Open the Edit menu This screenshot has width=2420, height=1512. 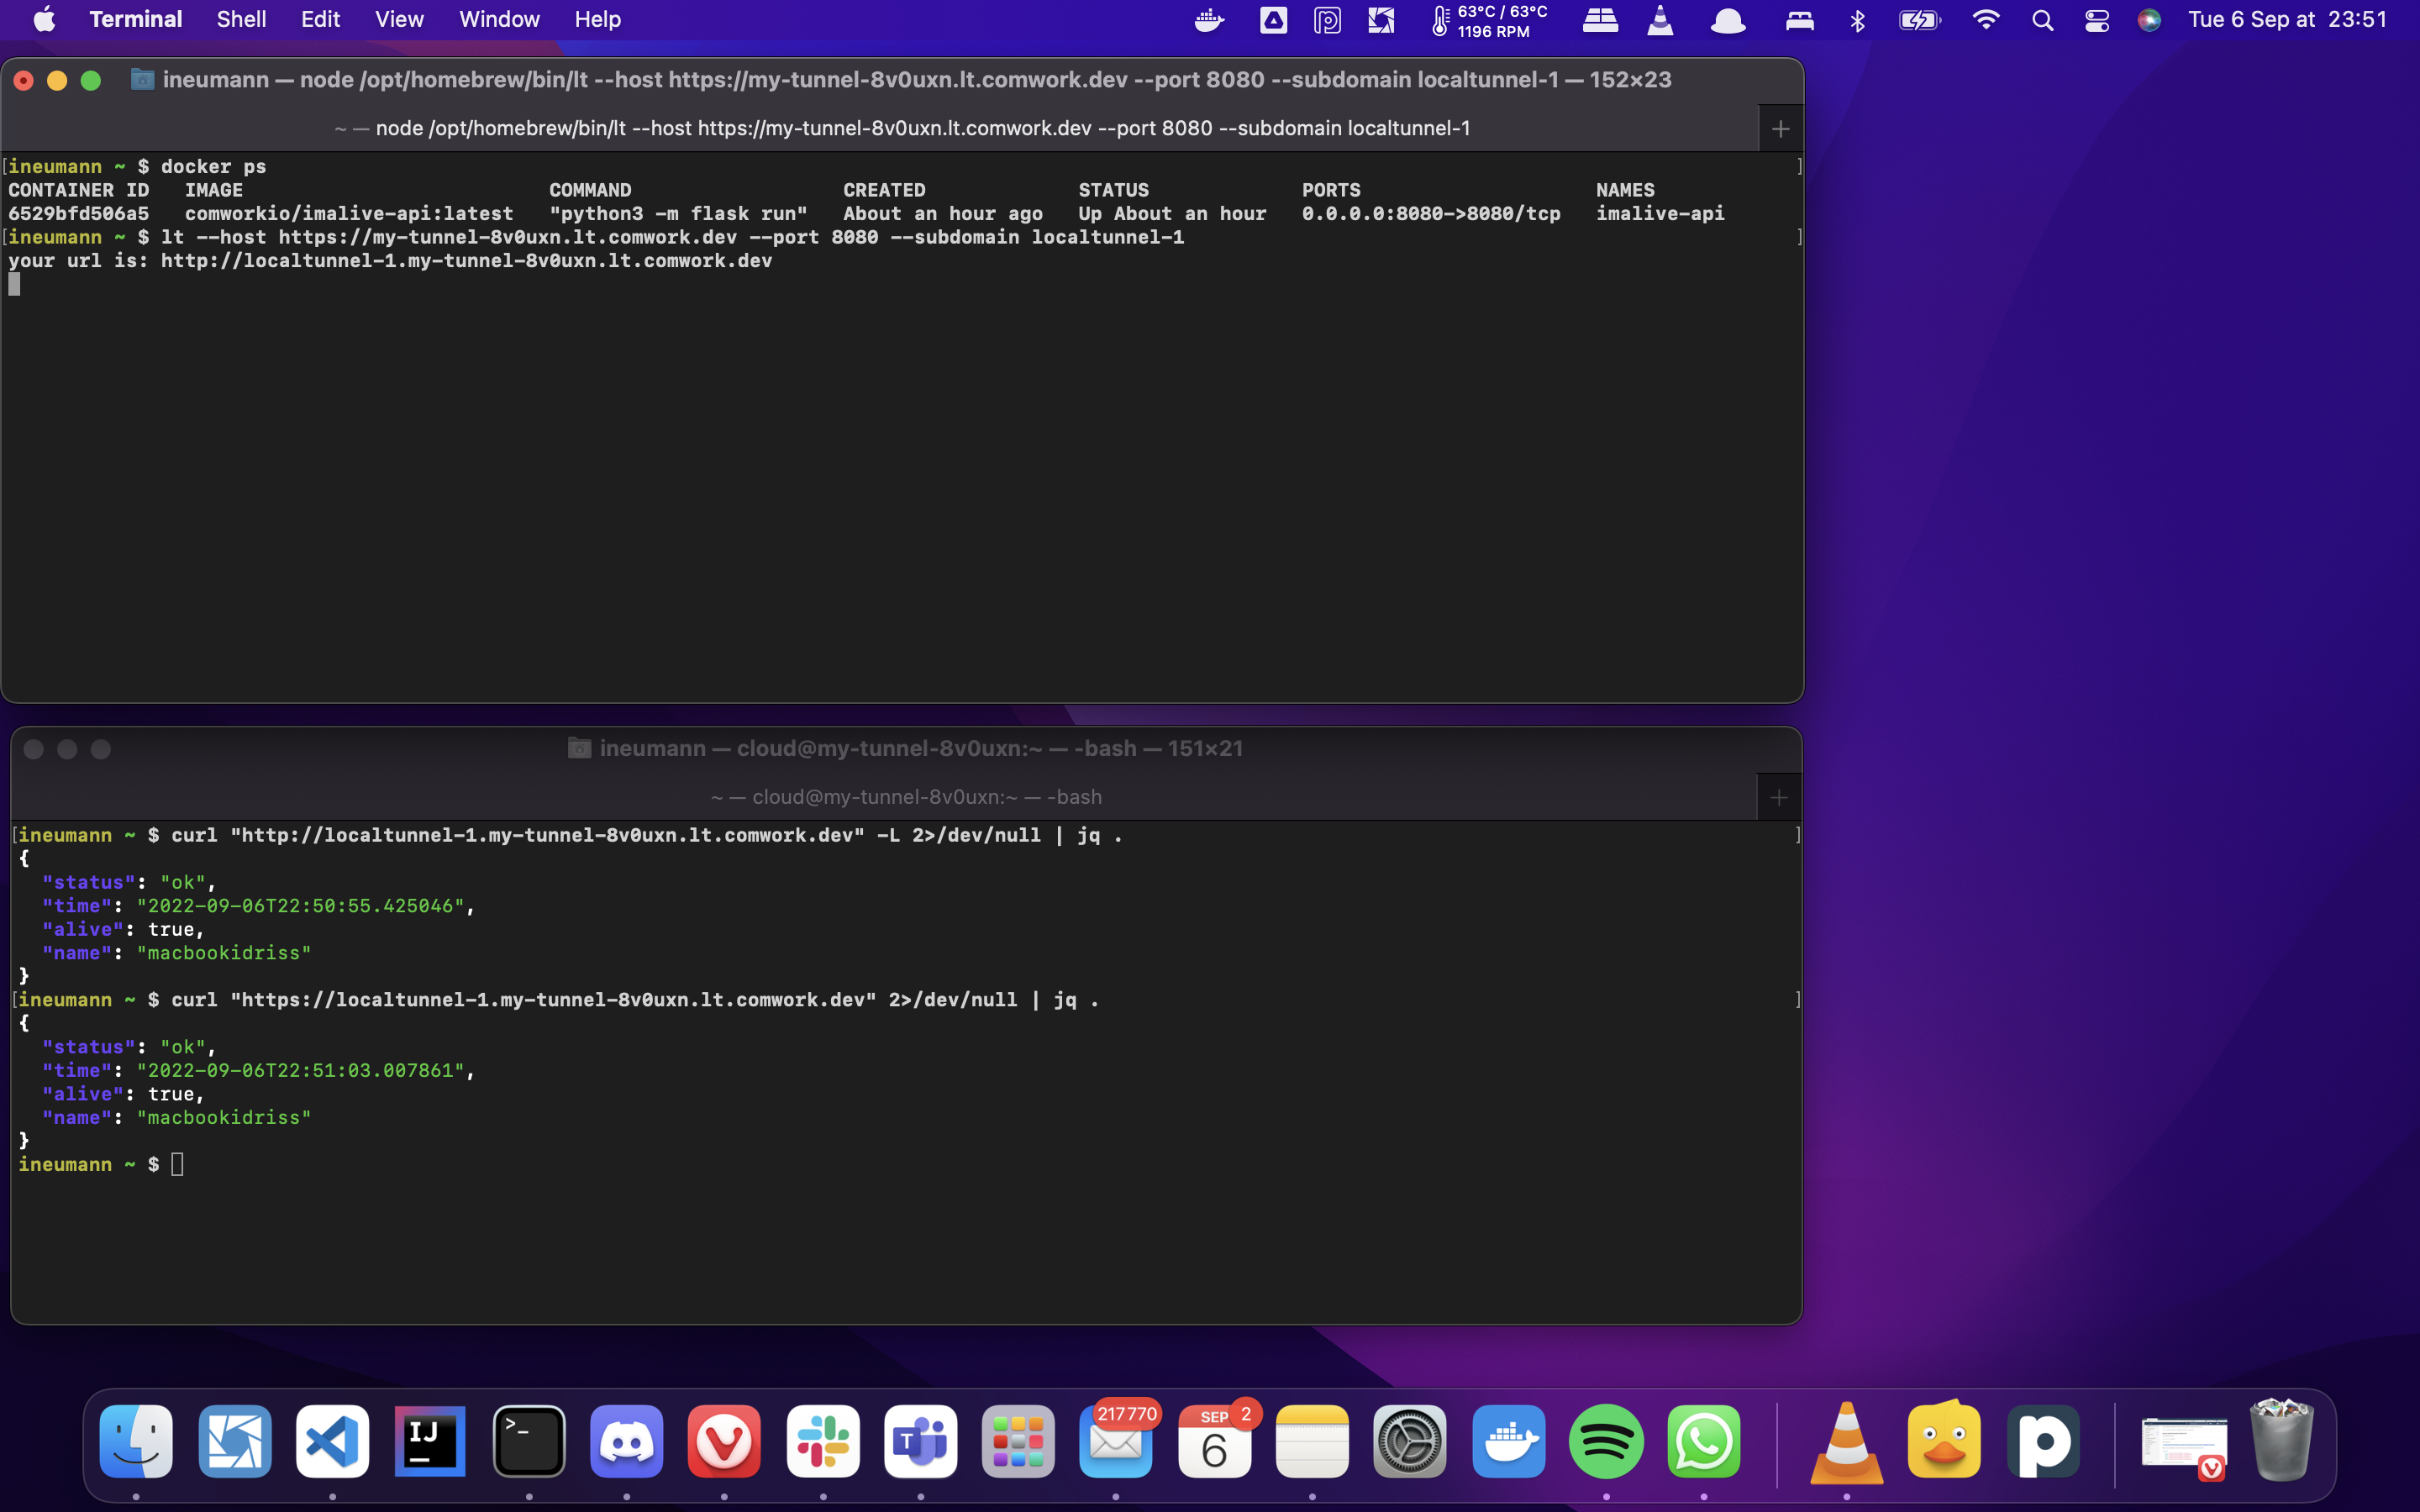[x=320, y=19]
